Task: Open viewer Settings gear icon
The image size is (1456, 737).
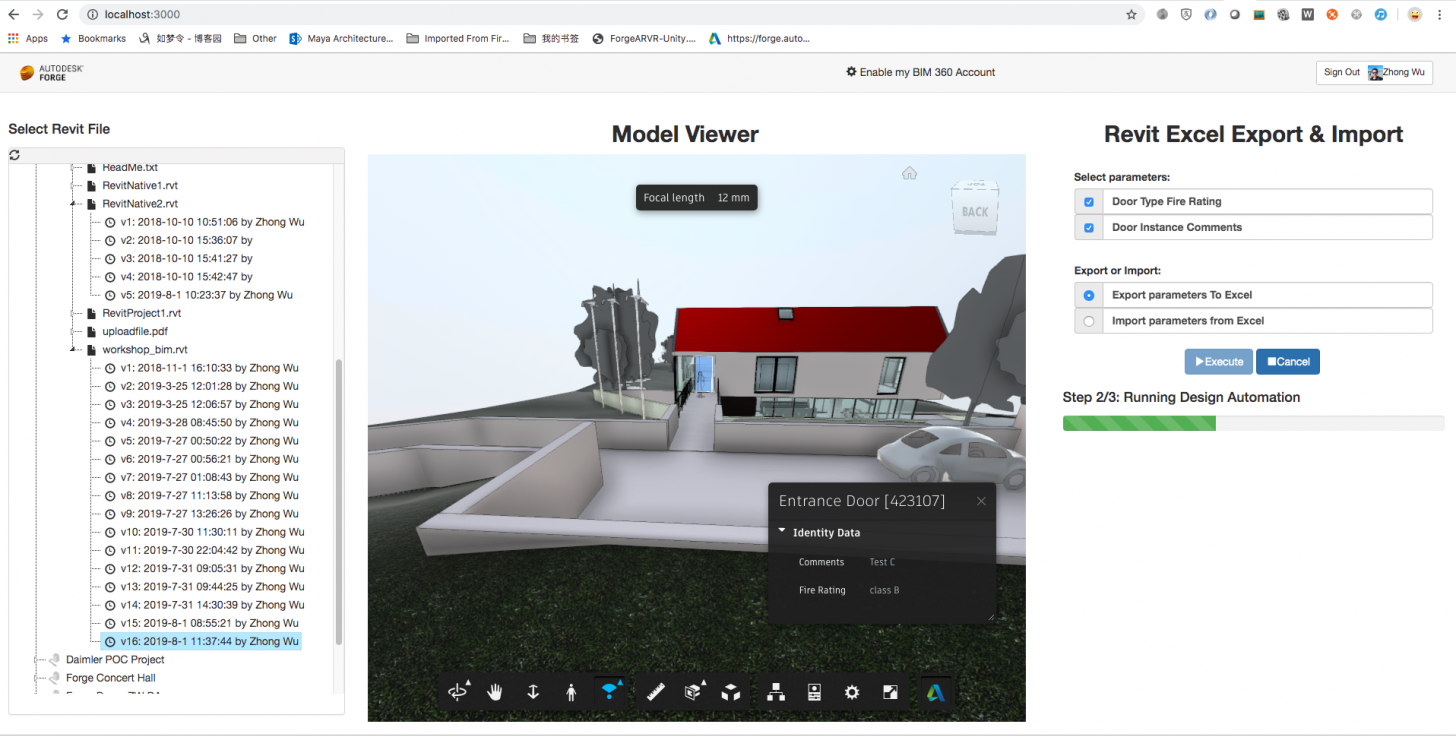Action: (x=851, y=692)
